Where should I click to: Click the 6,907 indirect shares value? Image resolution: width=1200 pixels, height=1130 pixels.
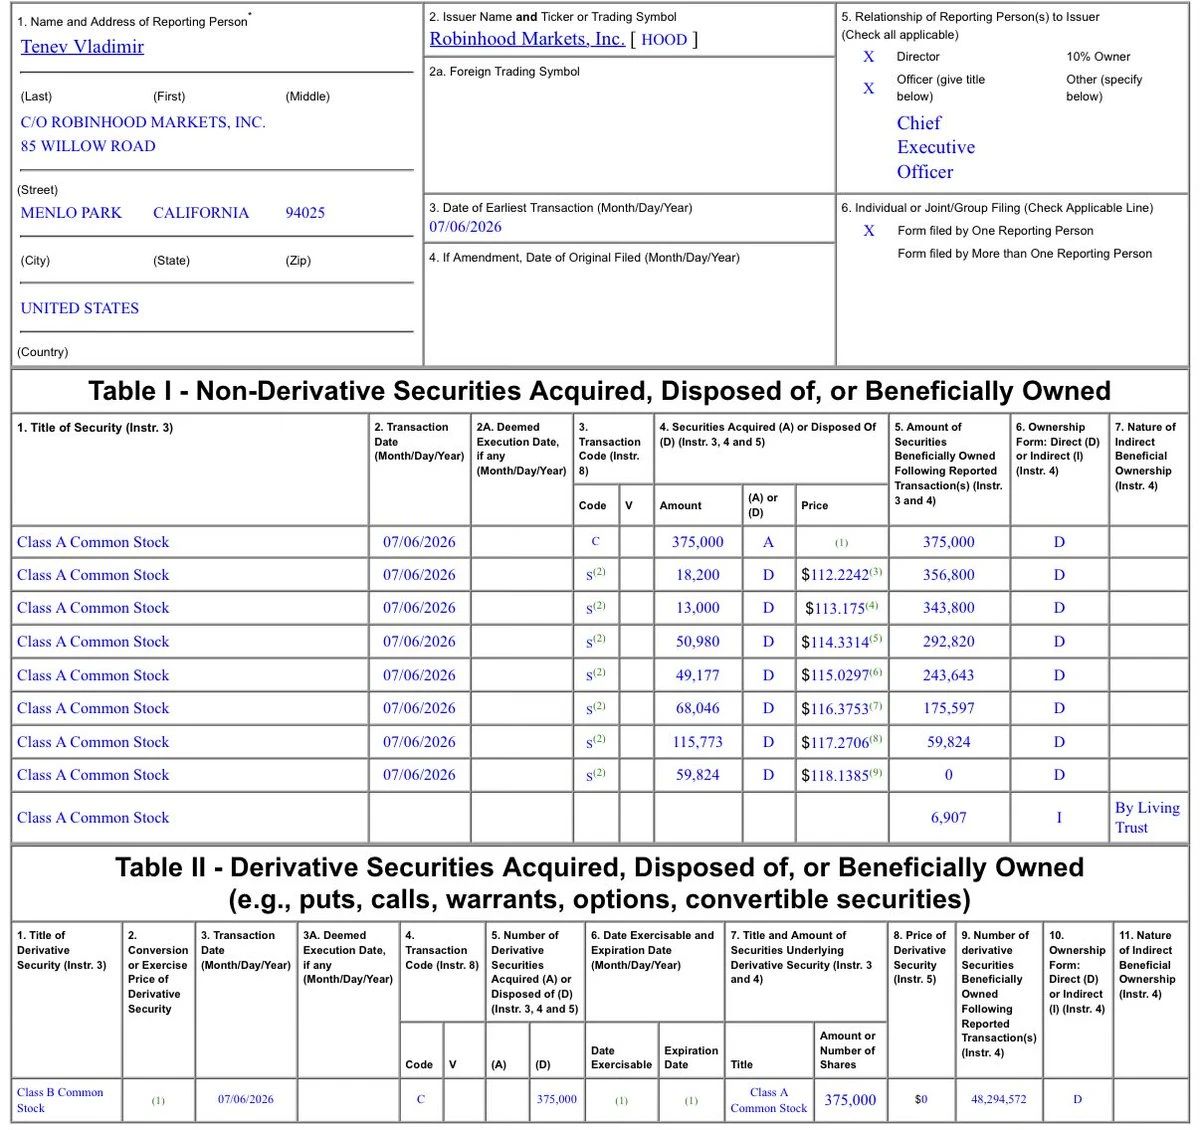[948, 817]
